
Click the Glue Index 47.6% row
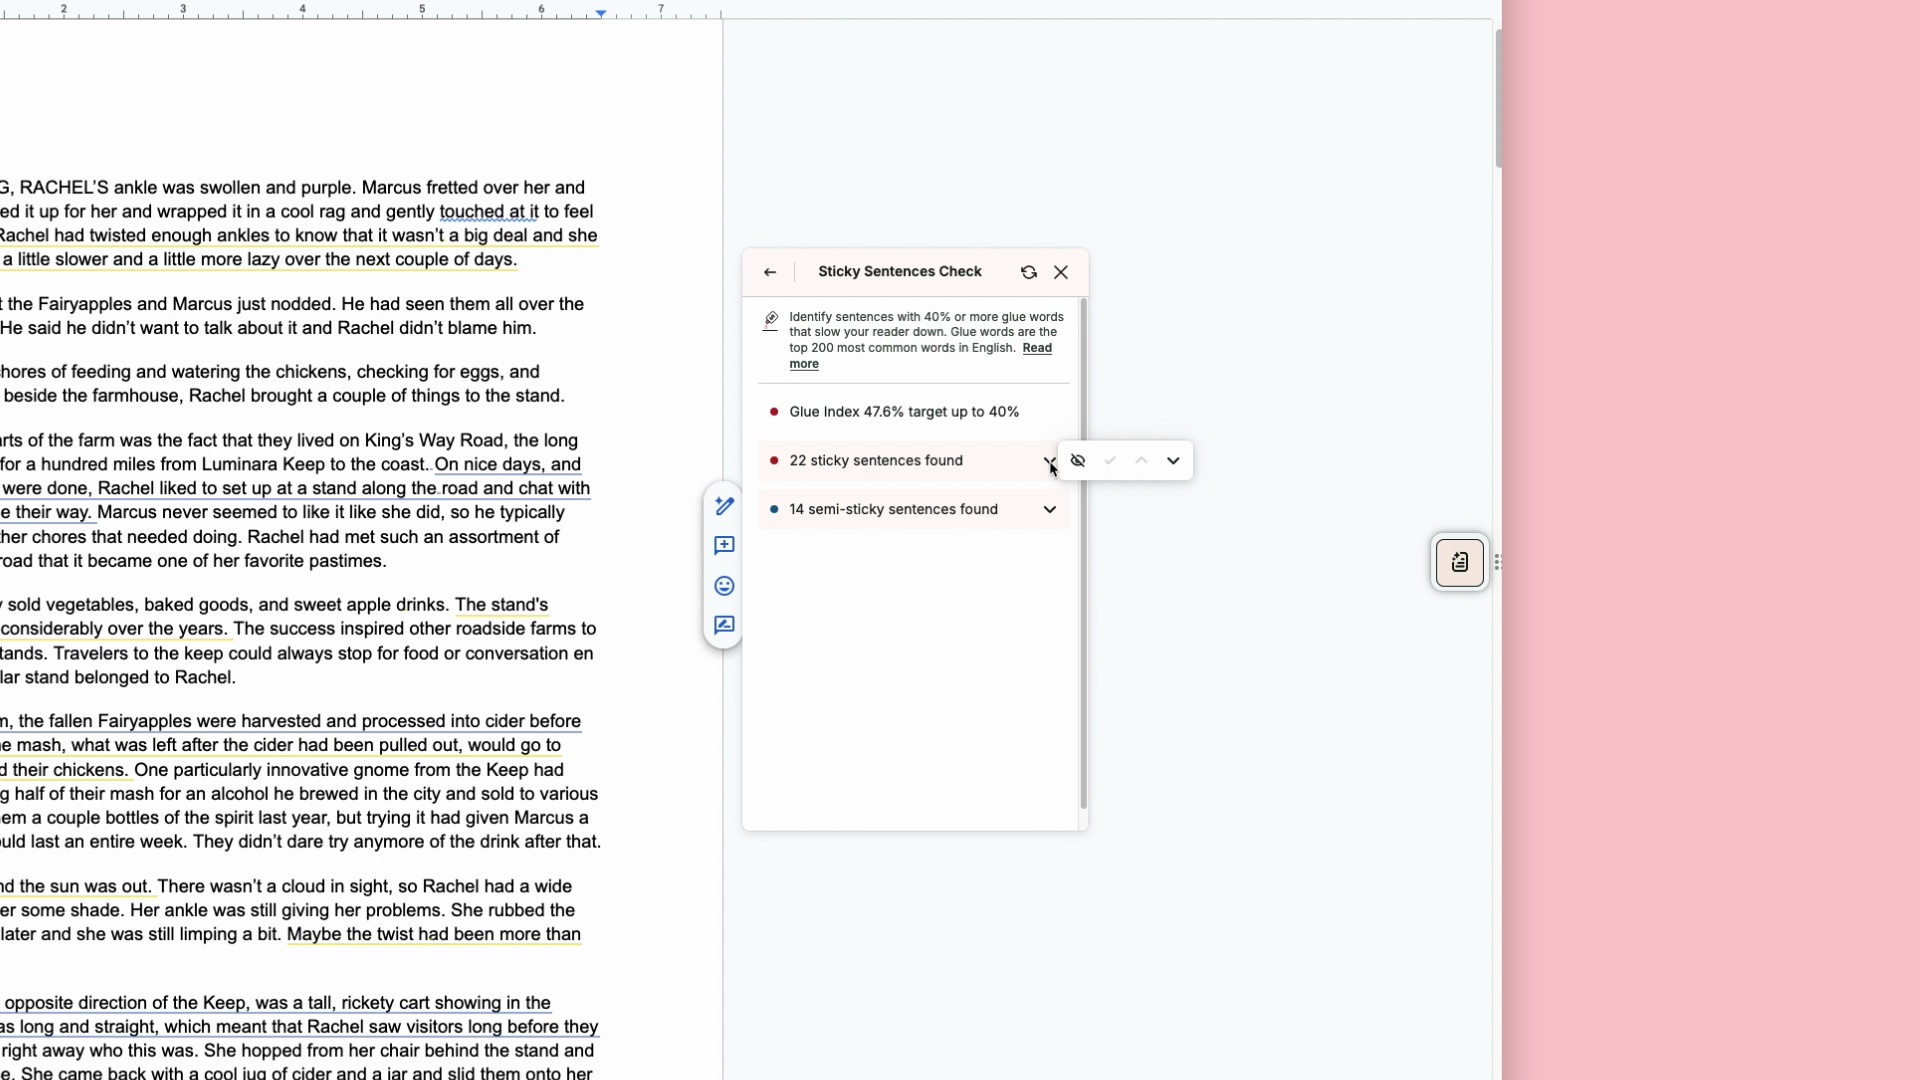pyautogui.click(x=904, y=412)
